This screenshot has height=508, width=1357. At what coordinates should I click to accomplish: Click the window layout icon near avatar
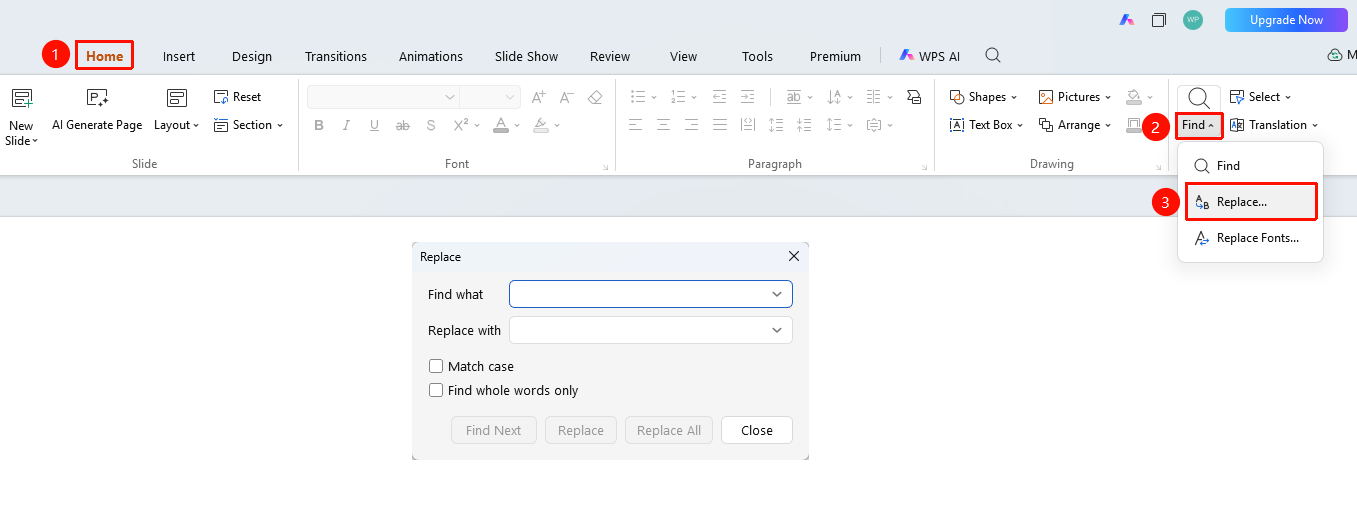point(1159,20)
